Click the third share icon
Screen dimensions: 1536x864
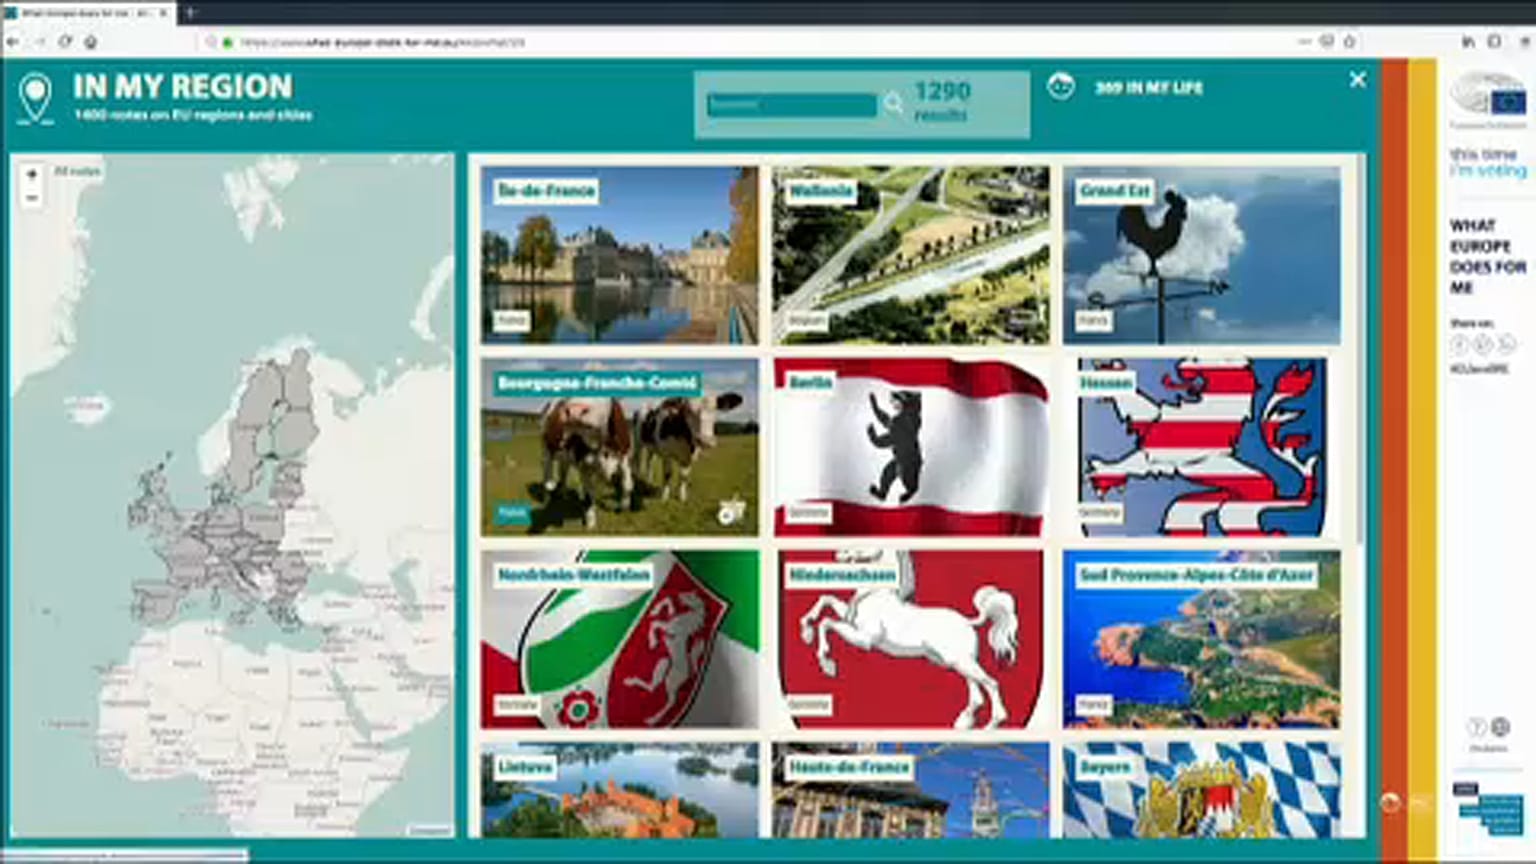1506,344
